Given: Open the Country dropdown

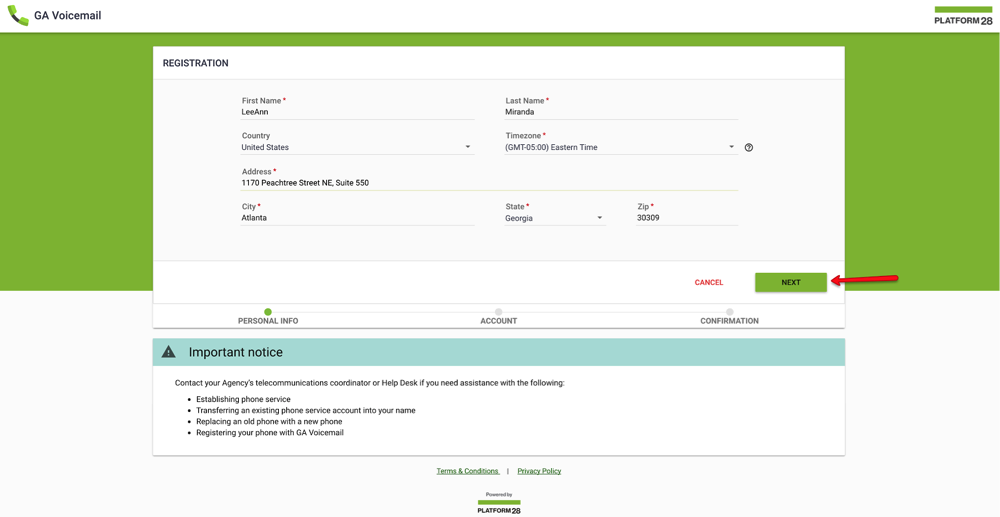Looking at the screenshot, I should click(357, 147).
